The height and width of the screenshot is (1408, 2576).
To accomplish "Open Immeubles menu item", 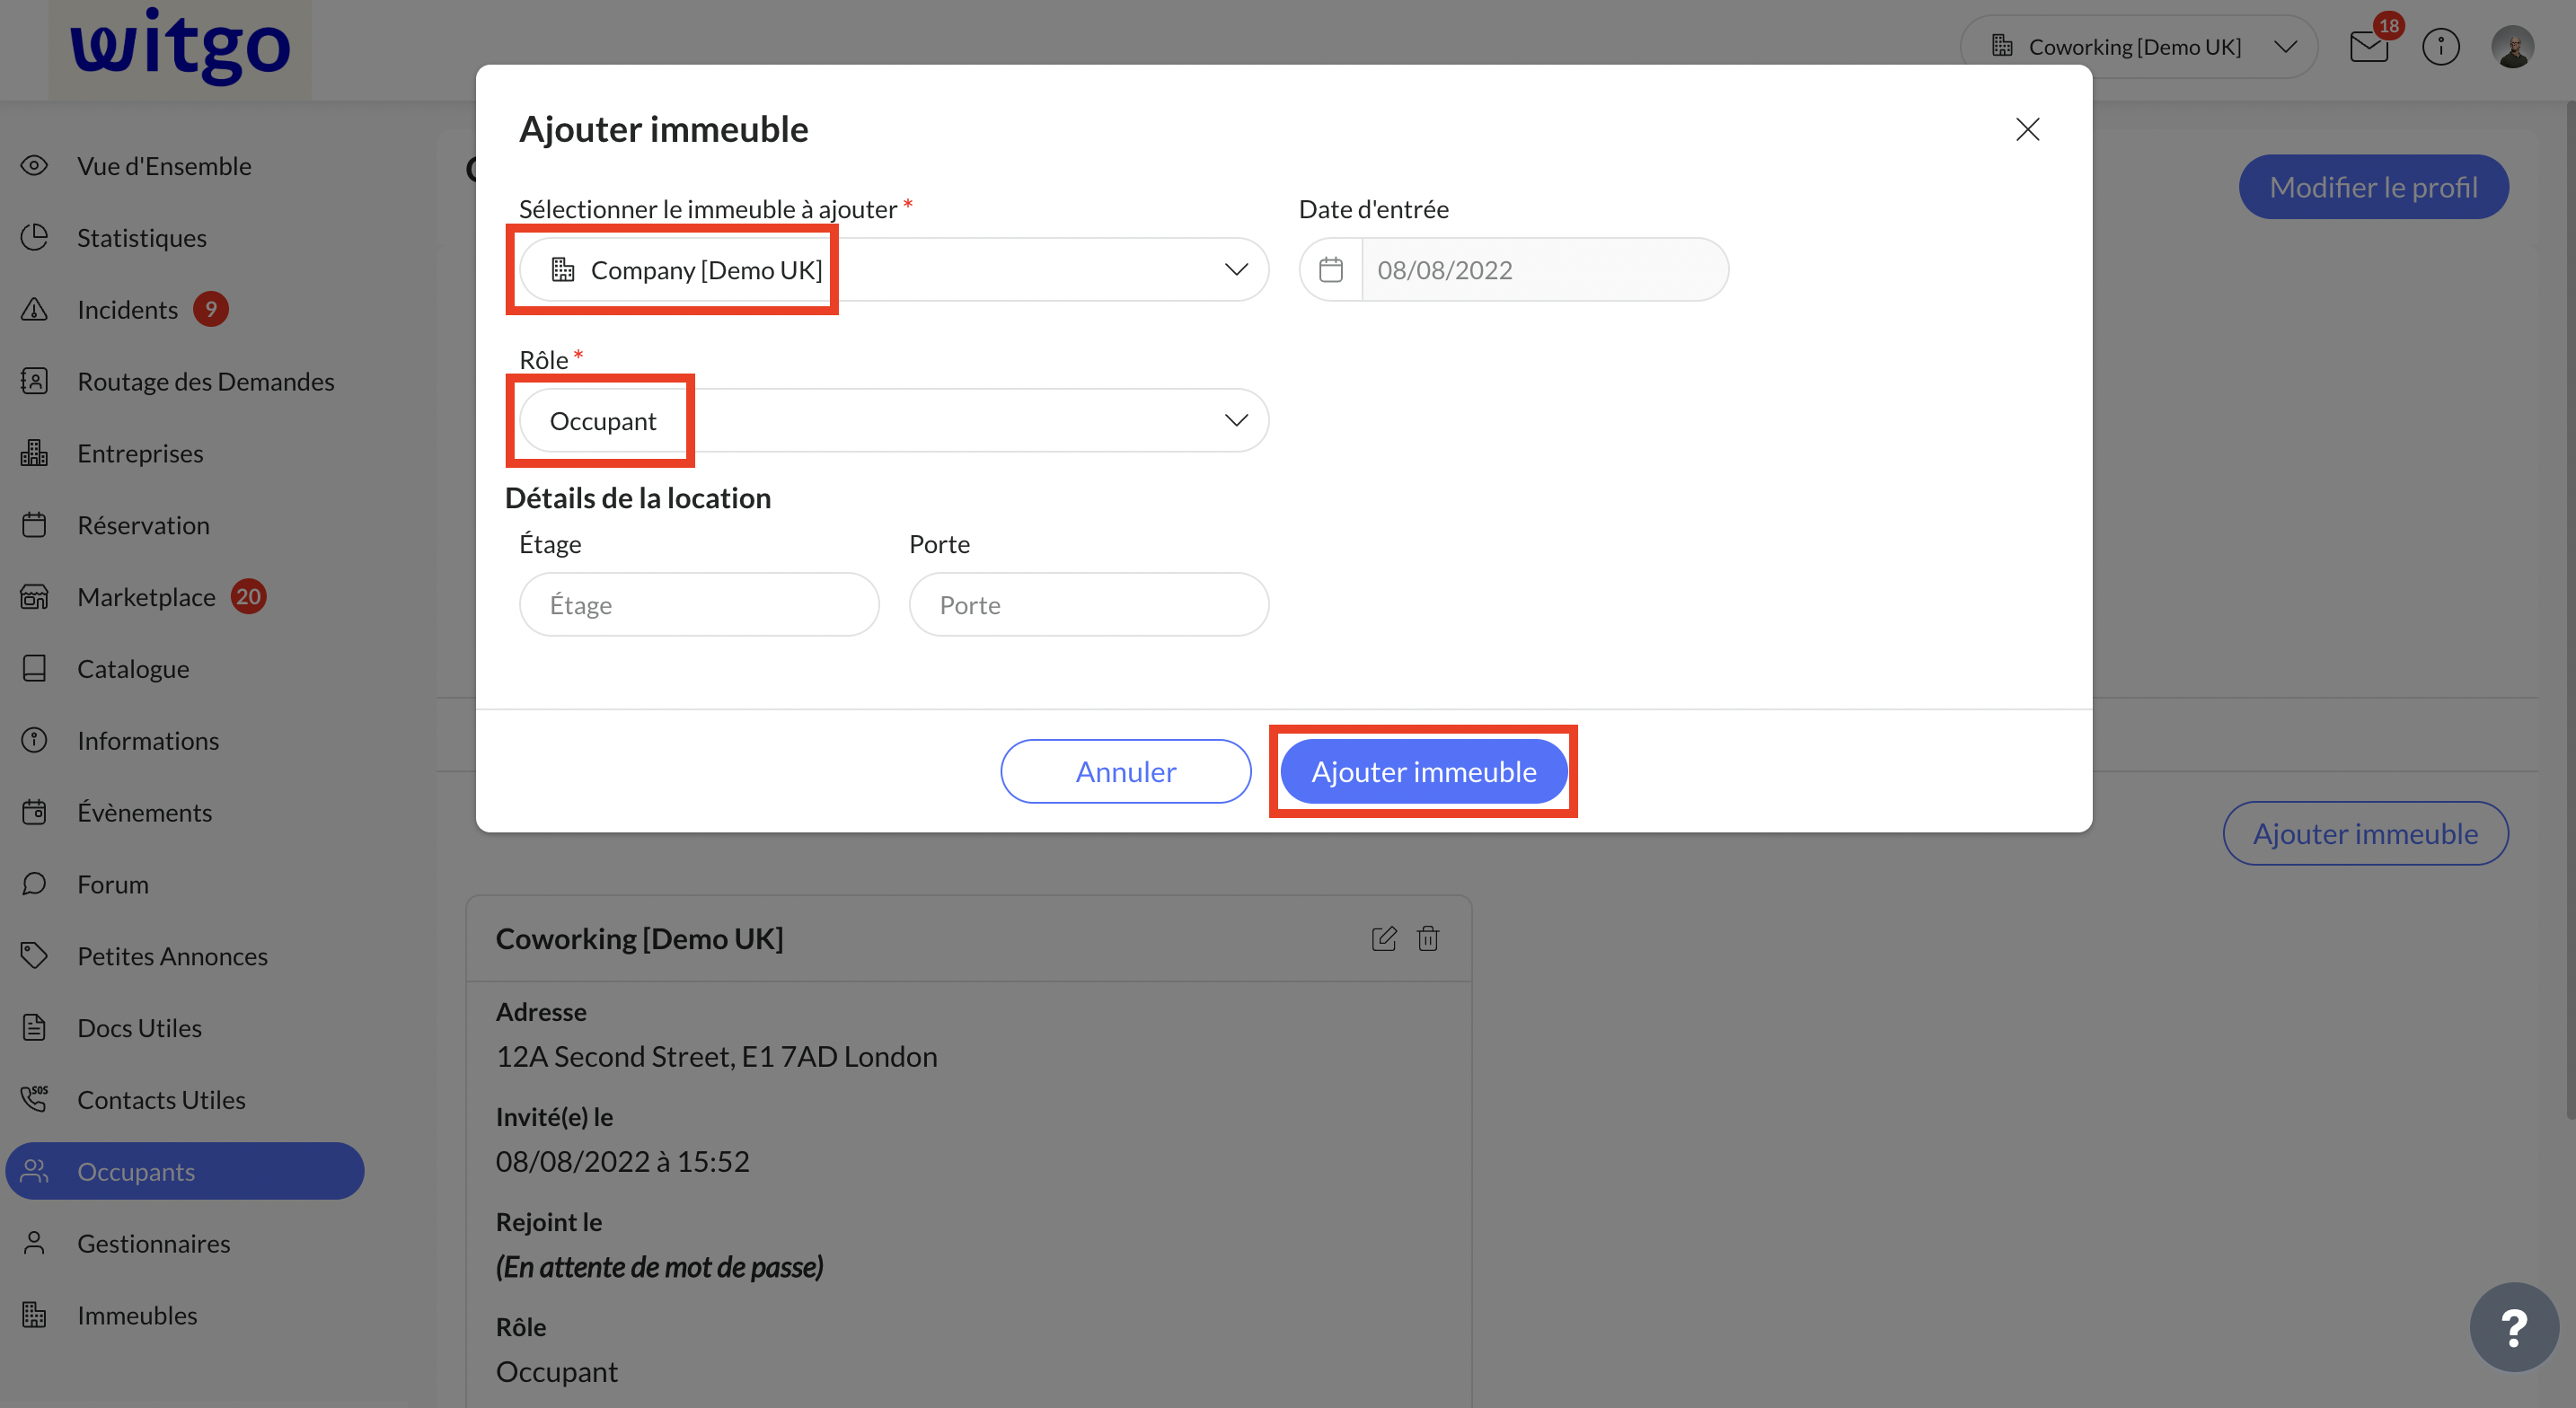I will pyautogui.click(x=185, y=1315).
